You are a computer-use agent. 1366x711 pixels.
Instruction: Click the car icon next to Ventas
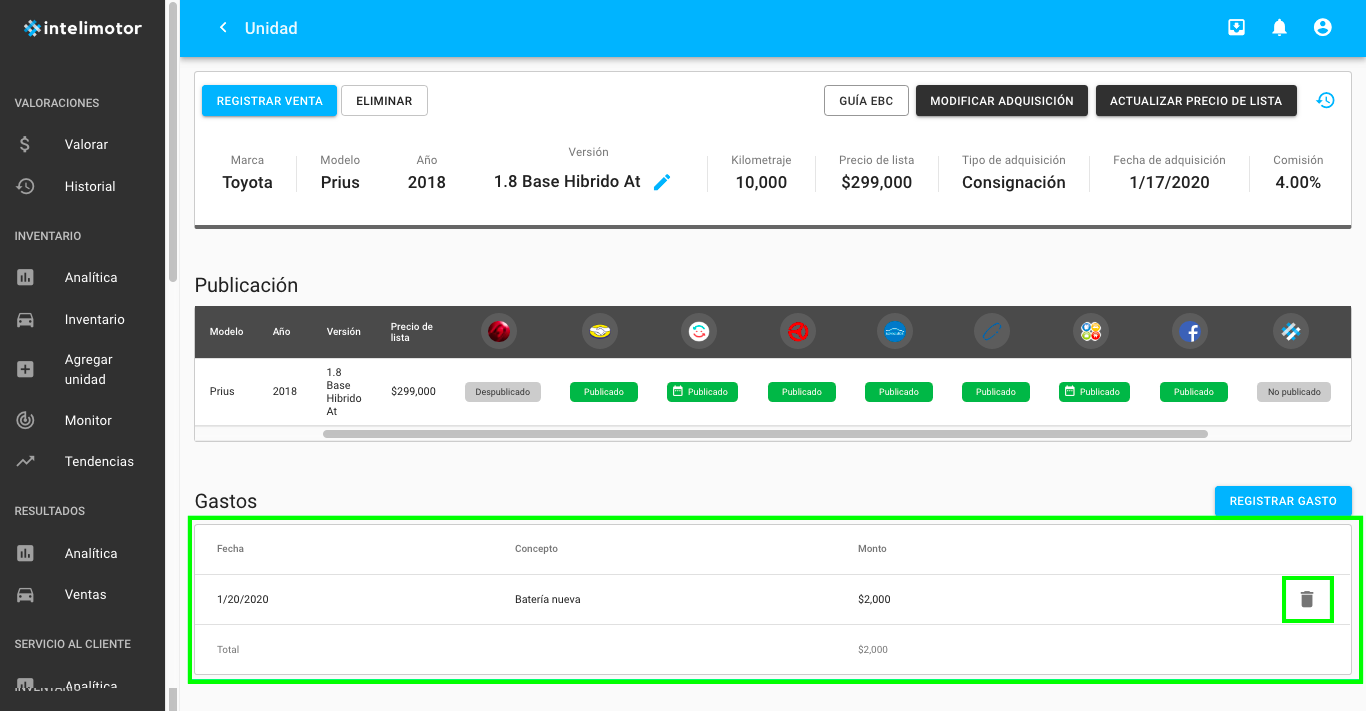pos(25,594)
